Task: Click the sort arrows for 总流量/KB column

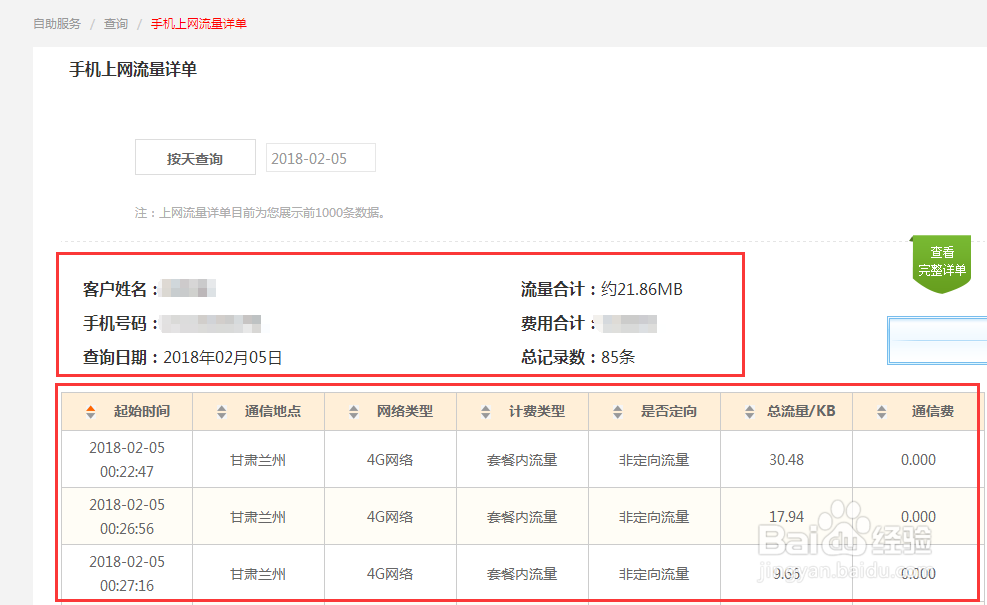Action: click(751, 410)
